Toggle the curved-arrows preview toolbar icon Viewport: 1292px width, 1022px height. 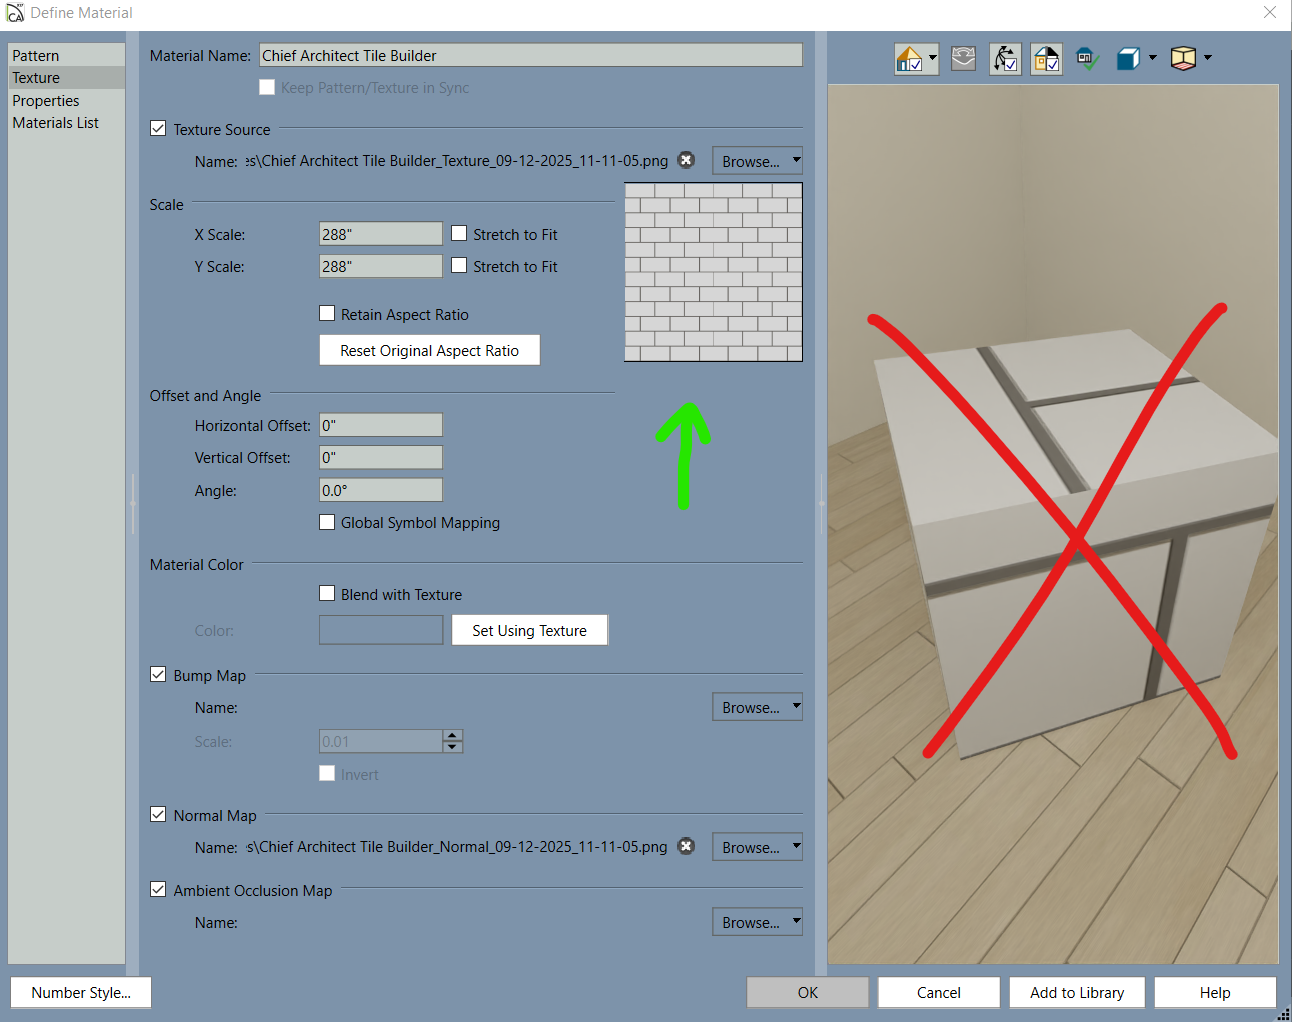tap(1005, 59)
